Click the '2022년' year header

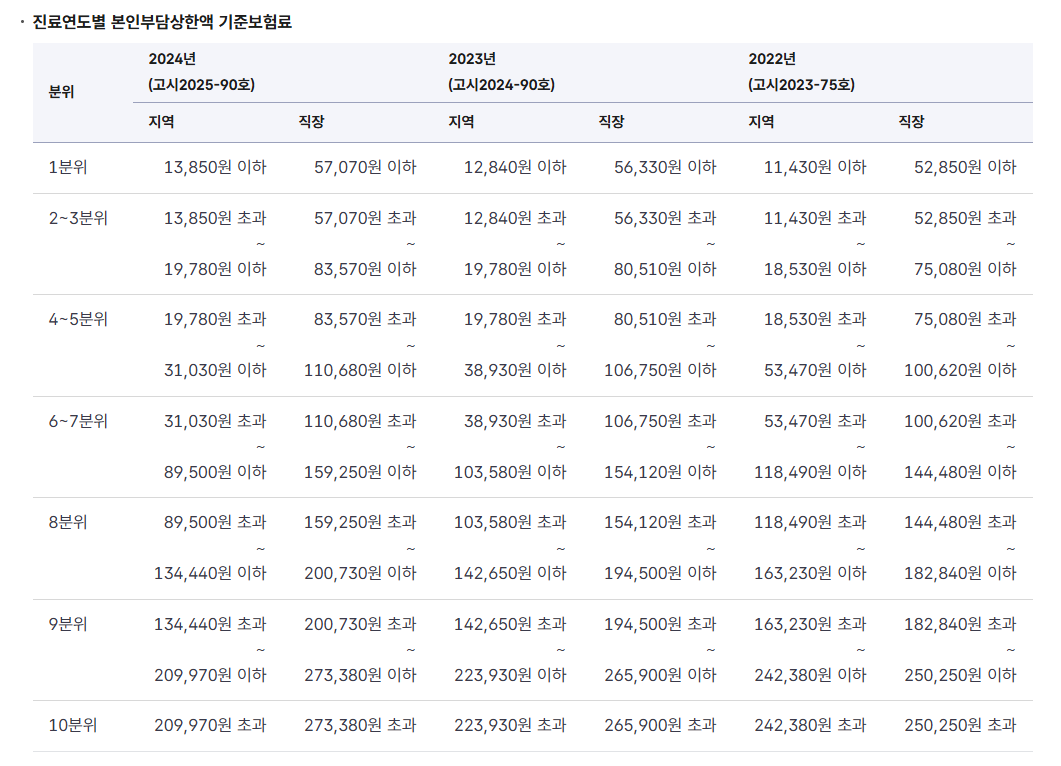pyautogui.click(x=772, y=59)
